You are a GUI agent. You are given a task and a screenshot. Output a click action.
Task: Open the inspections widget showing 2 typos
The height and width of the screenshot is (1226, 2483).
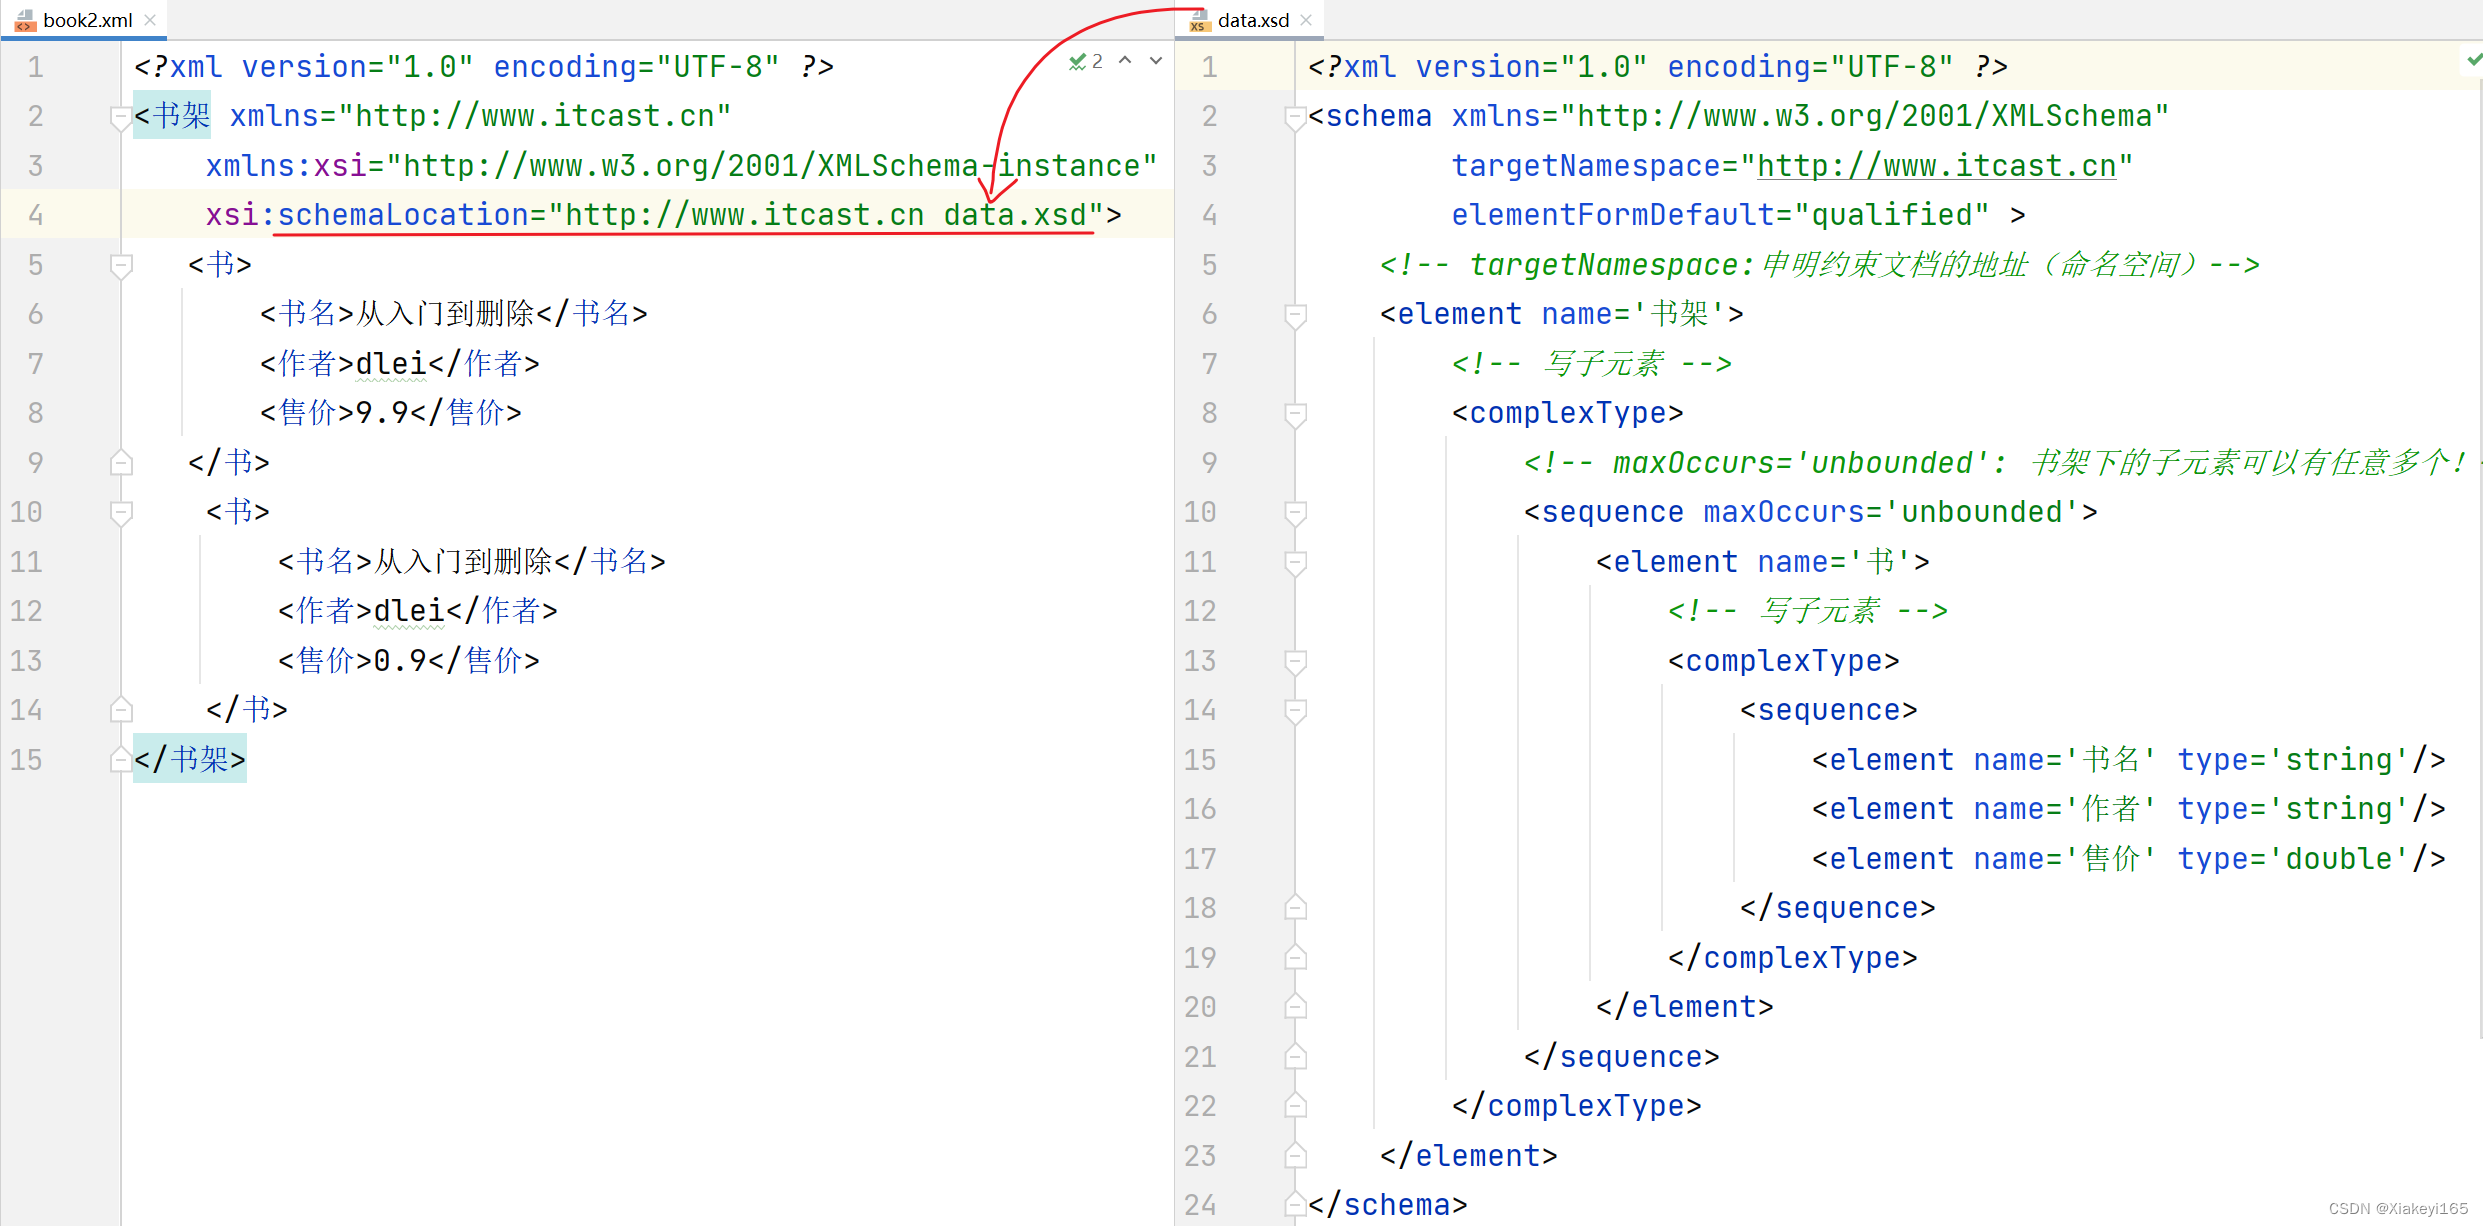click(1086, 62)
